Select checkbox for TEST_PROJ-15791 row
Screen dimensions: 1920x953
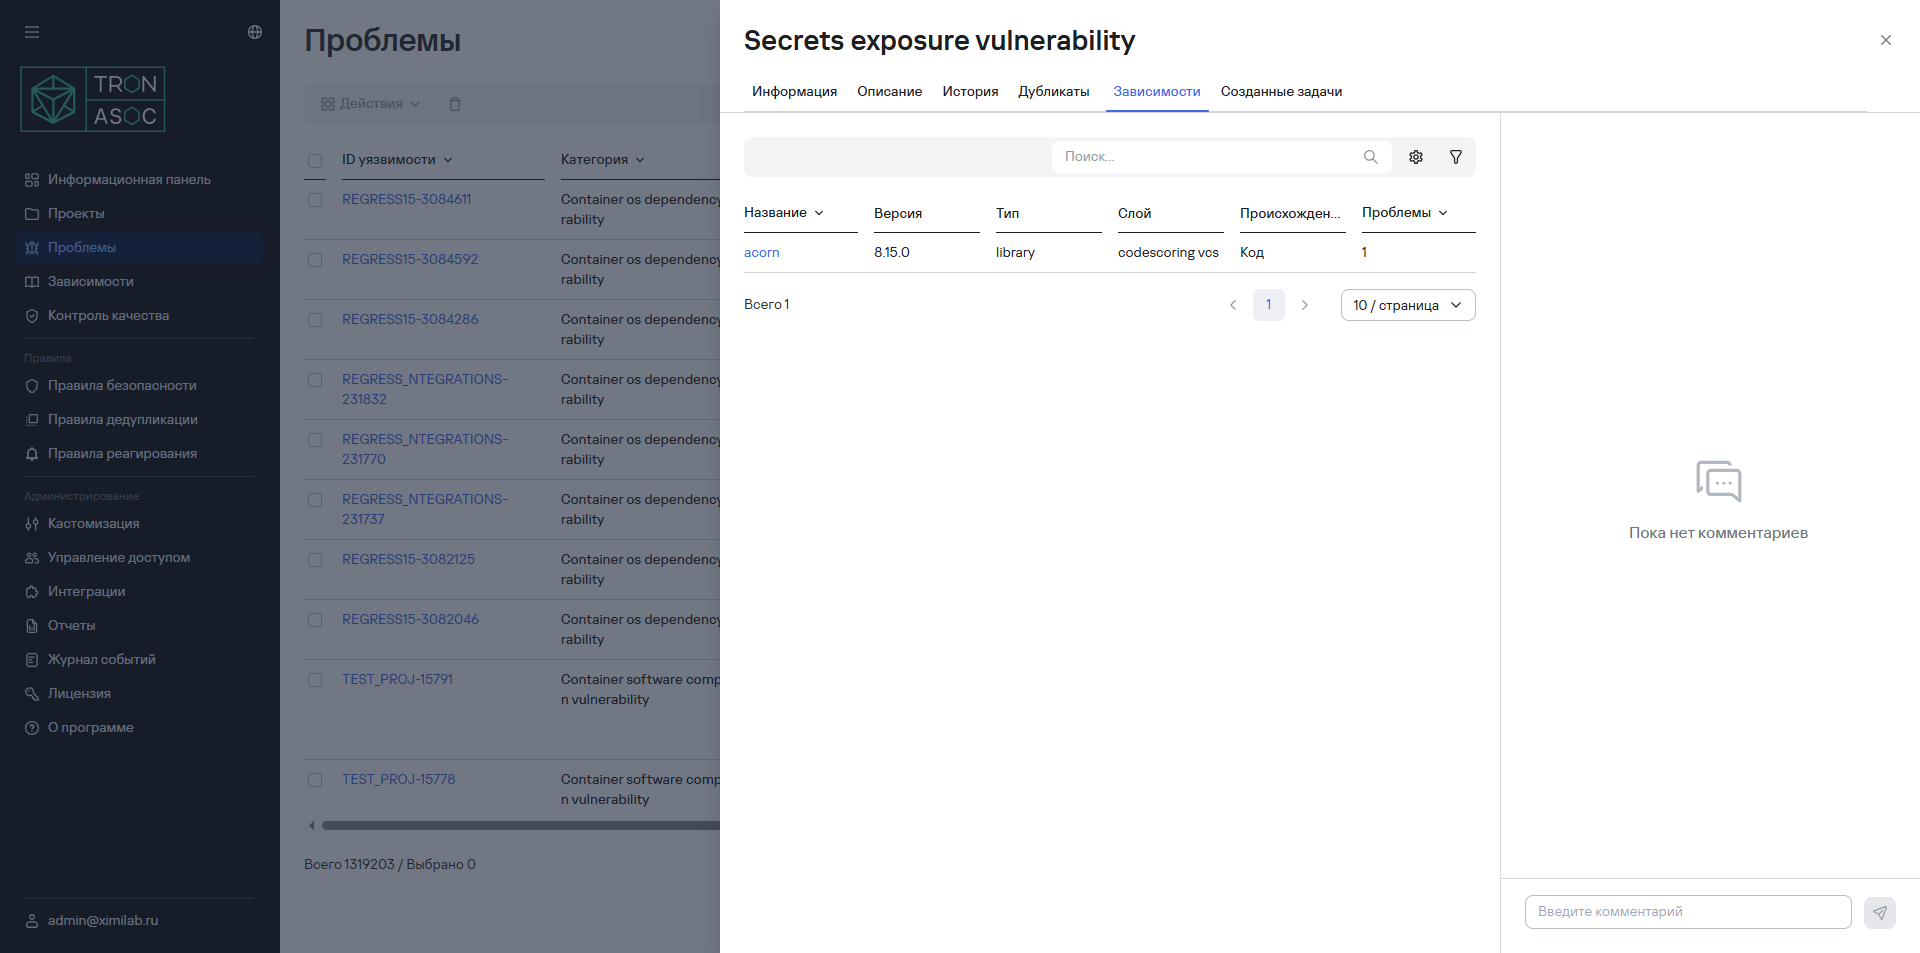coord(315,680)
